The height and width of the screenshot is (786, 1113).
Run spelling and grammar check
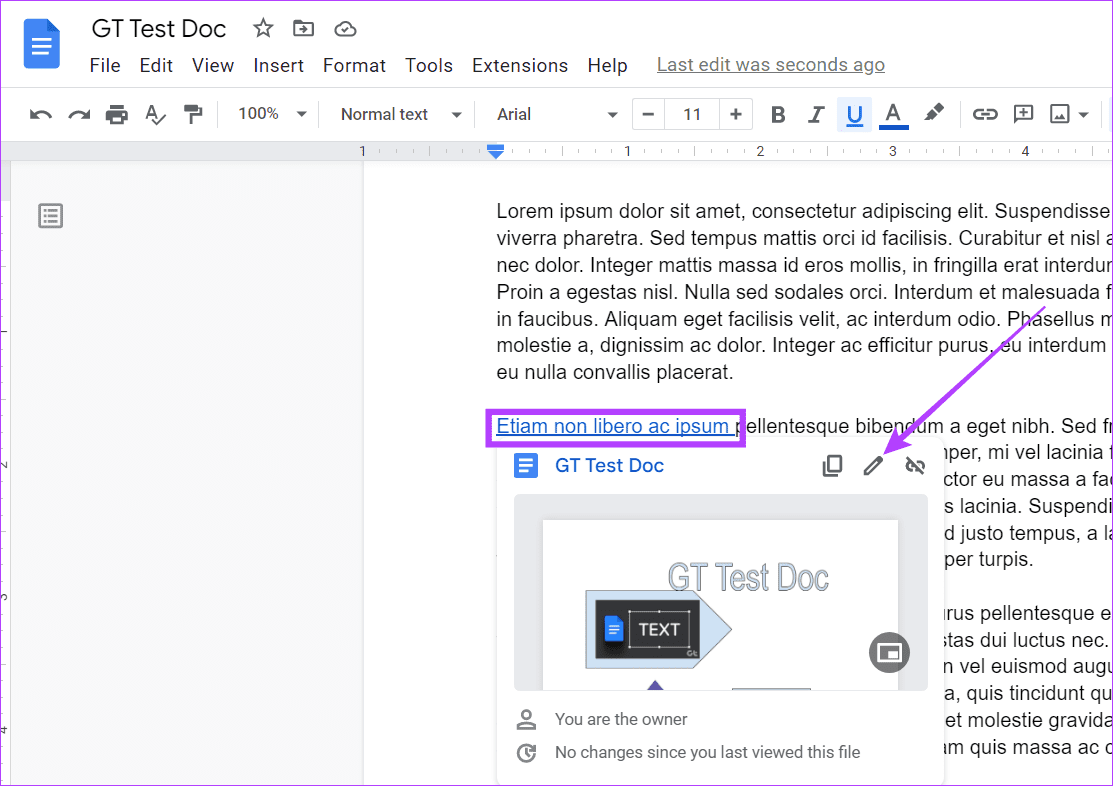(x=155, y=115)
